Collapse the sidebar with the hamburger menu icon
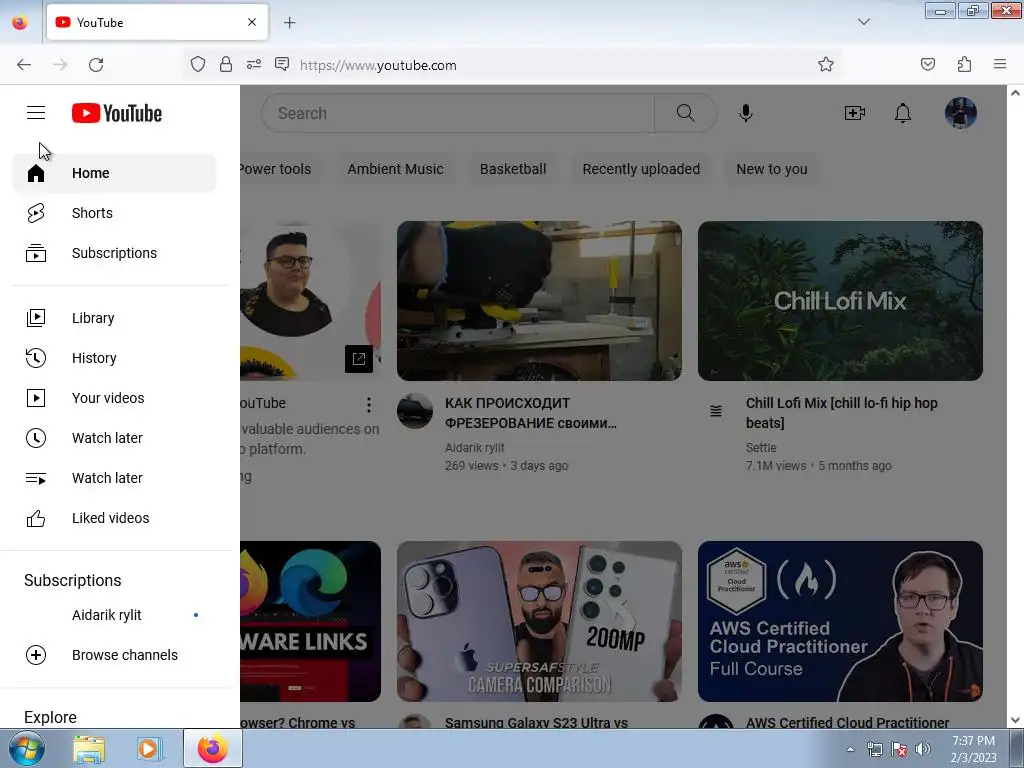The width and height of the screenshot is (1024, 768). pos(36,113)
